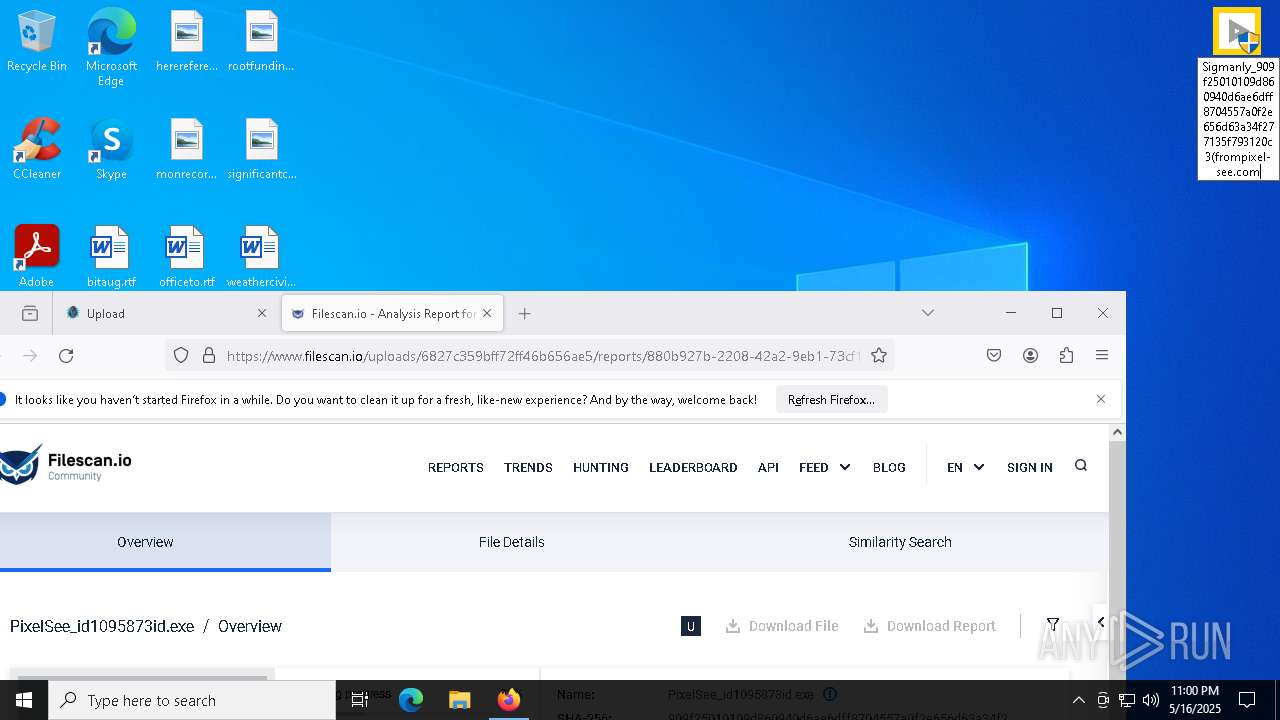Close the Upload tab
This screenshot has height=720, width=1280.
tap(262, 313)
